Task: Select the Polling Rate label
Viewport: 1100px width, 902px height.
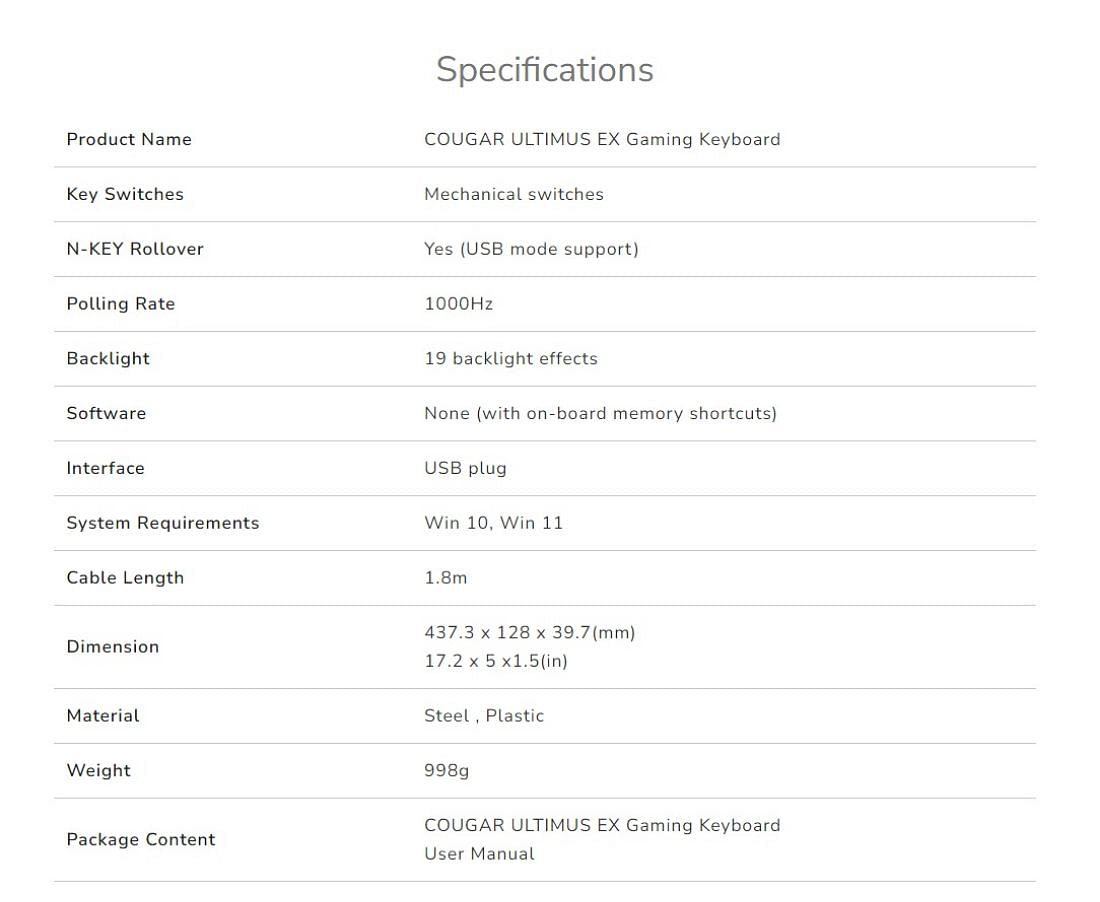Action: pyautogui.click(x=121, y=304)
